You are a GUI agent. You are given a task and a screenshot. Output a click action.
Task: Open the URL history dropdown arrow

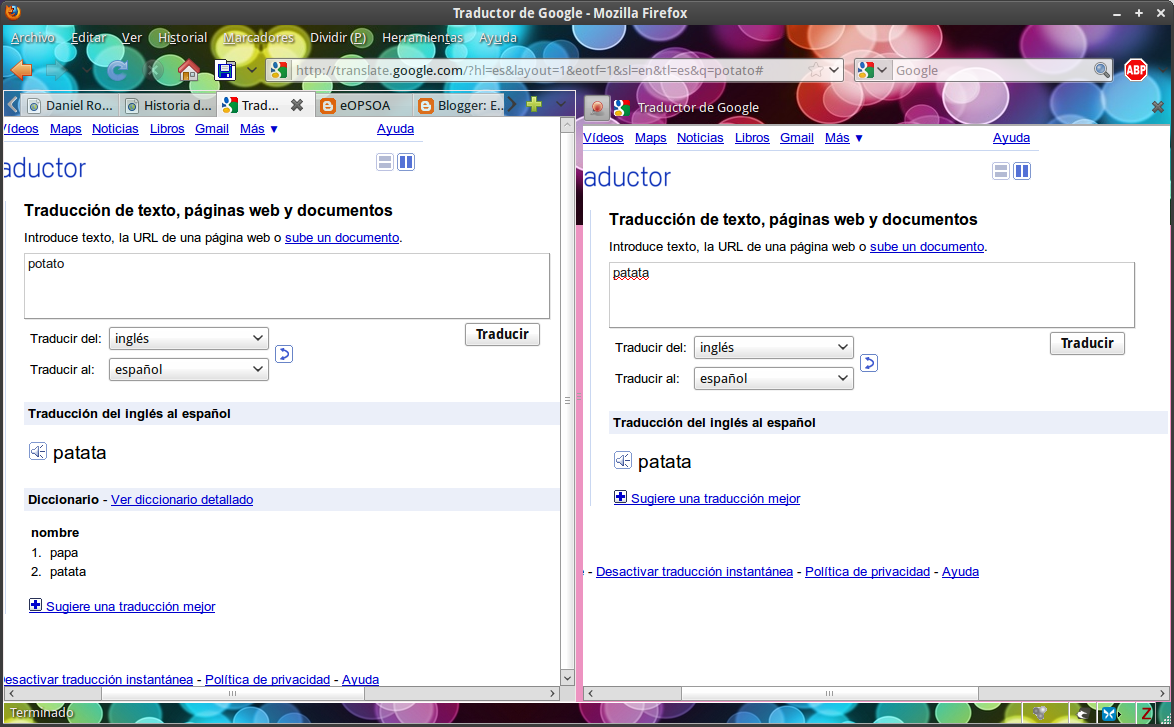[x=834, y=70]
